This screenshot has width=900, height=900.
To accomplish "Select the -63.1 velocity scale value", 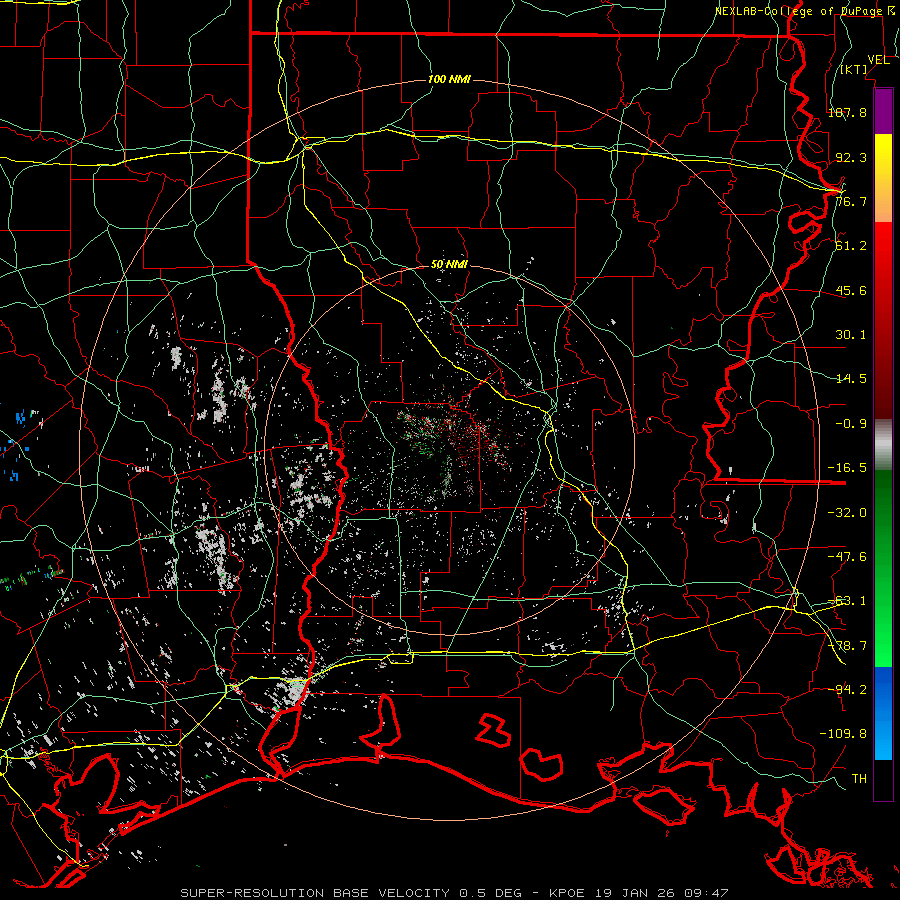I will point(847,601).
